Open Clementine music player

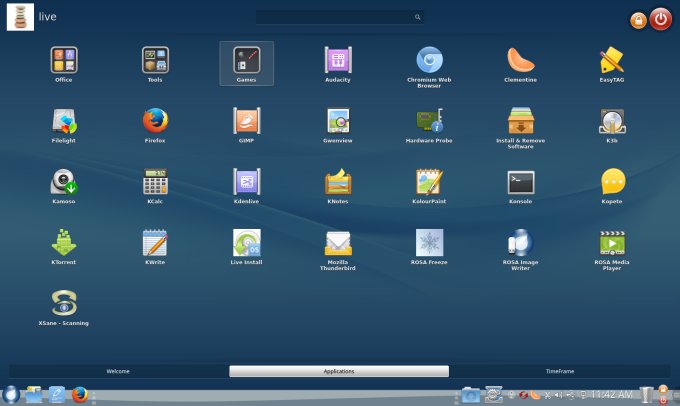(x=520, y=64)
